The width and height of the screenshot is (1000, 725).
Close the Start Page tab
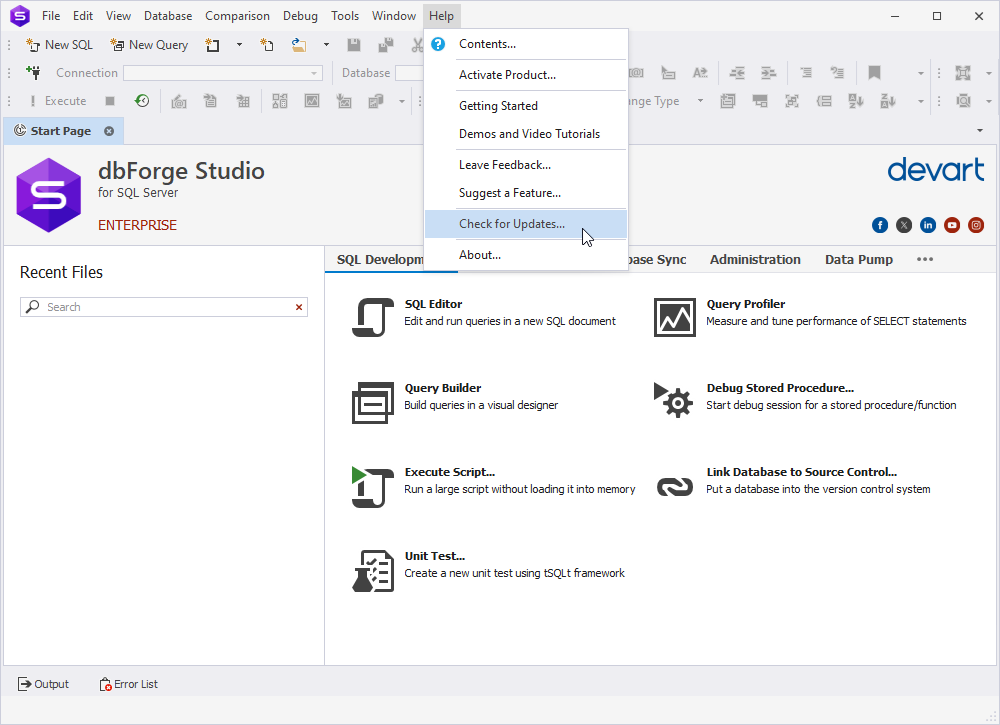[109, 131]
